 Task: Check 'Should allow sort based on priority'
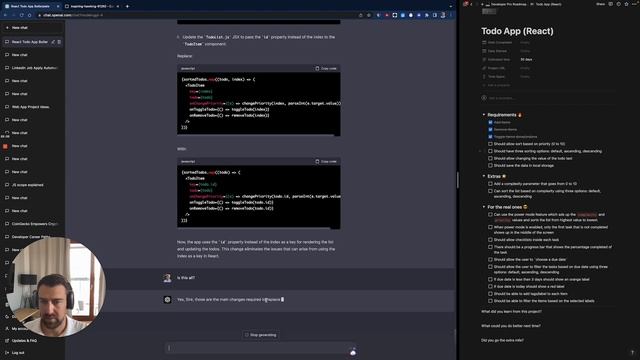(490, 144)
